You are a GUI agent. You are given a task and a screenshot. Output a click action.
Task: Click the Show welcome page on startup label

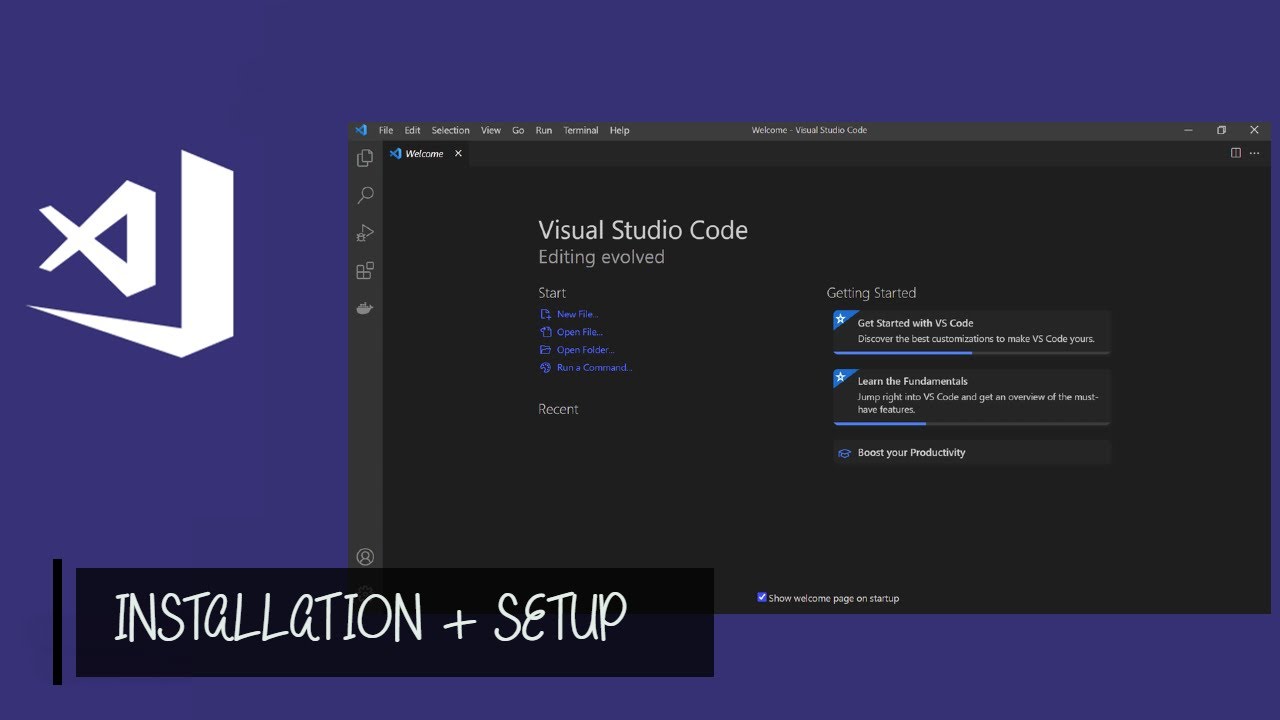coord(834,598)
